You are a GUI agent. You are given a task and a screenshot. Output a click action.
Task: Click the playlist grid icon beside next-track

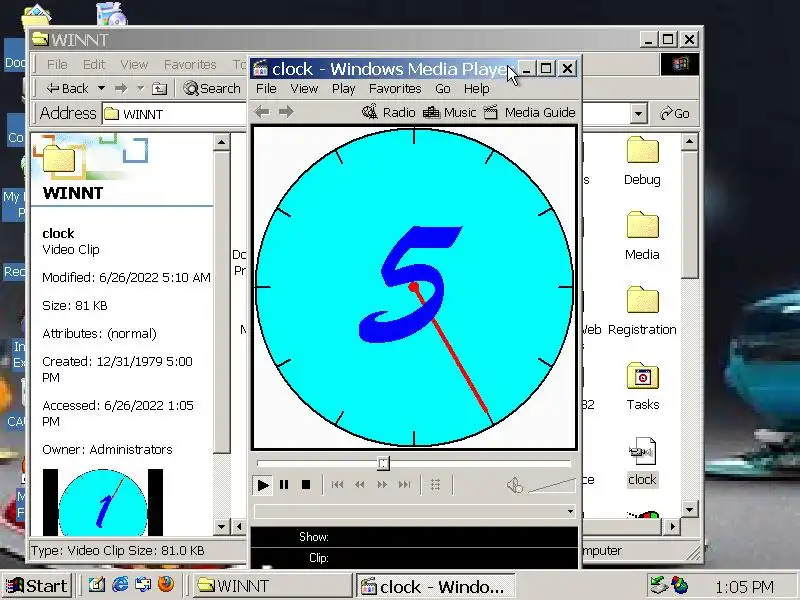[x=435, y=485]
